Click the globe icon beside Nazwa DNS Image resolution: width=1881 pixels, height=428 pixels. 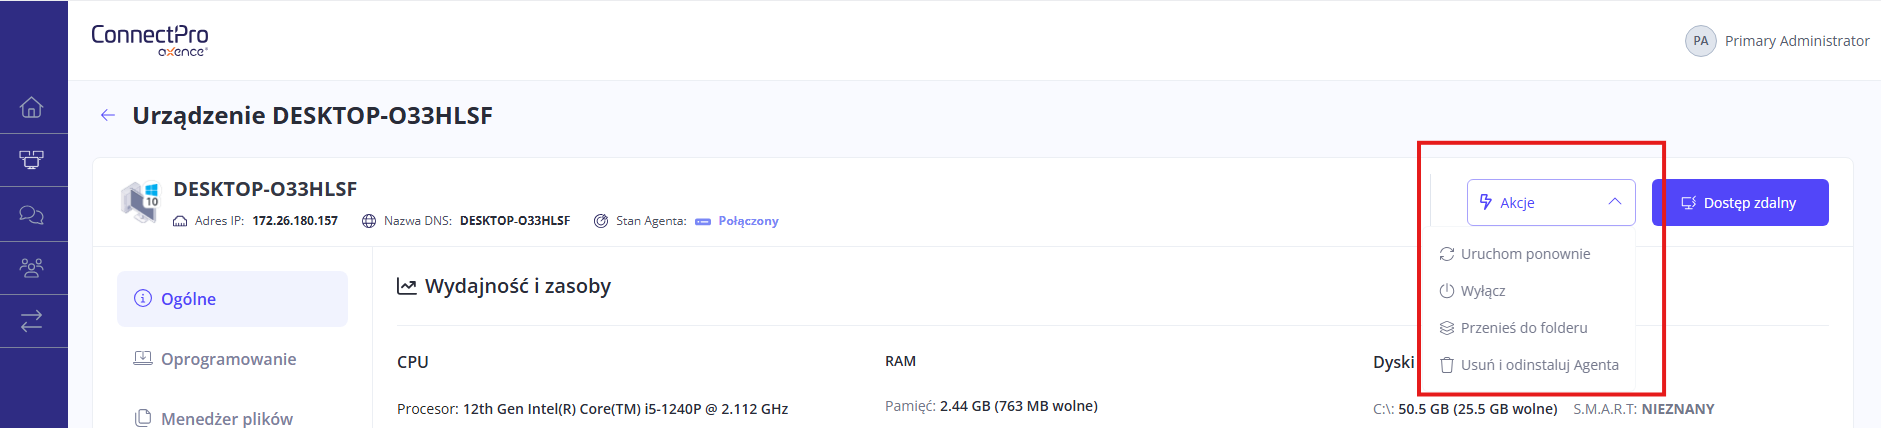coord(369,221)
